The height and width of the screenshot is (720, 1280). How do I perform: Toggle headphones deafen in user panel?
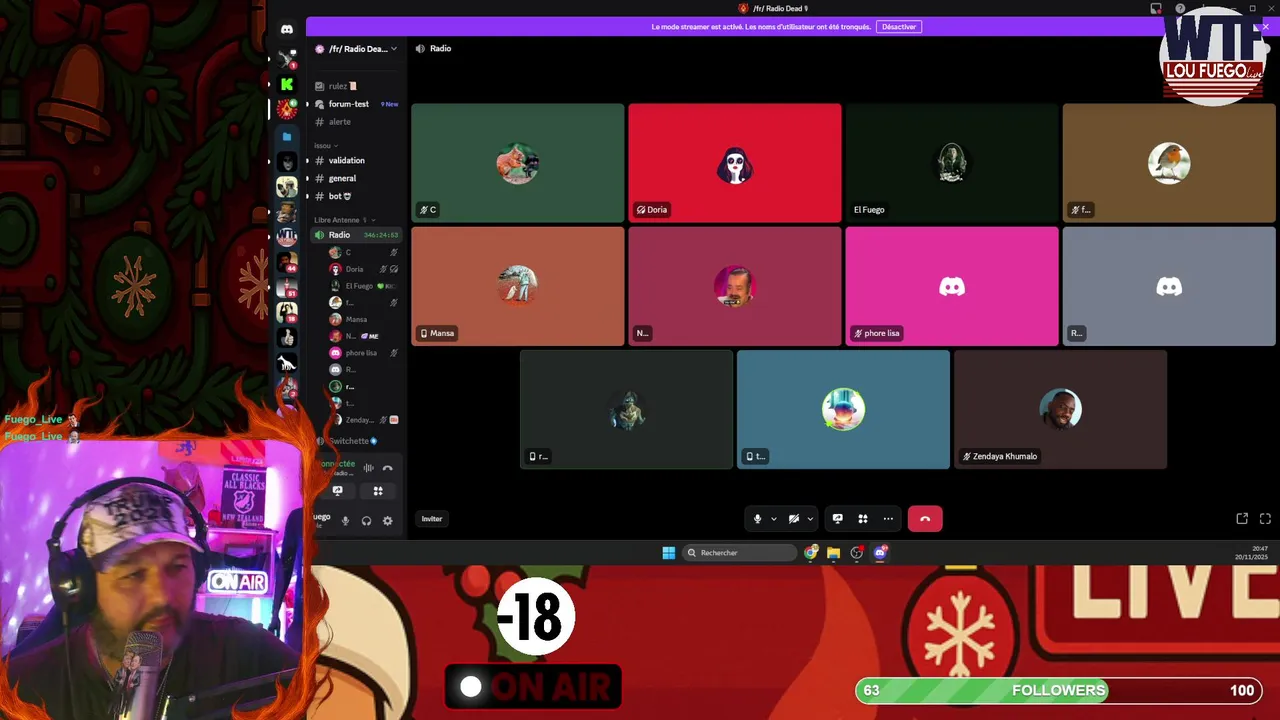[x=367, y=520]
